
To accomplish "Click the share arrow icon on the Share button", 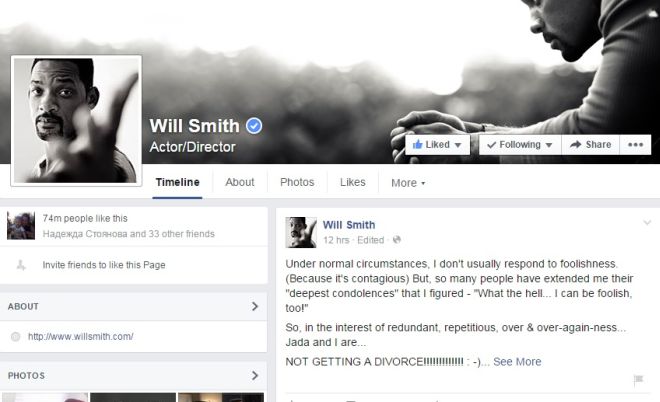I will (x=575, y=145).
